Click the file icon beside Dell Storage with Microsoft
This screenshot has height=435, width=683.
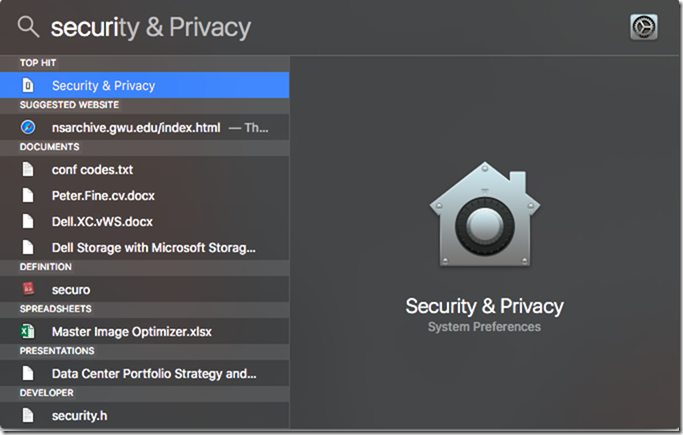pos(28,248)
